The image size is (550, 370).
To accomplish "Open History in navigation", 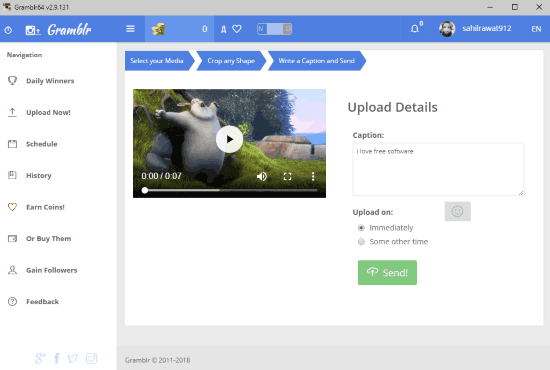I will (39, 176).
